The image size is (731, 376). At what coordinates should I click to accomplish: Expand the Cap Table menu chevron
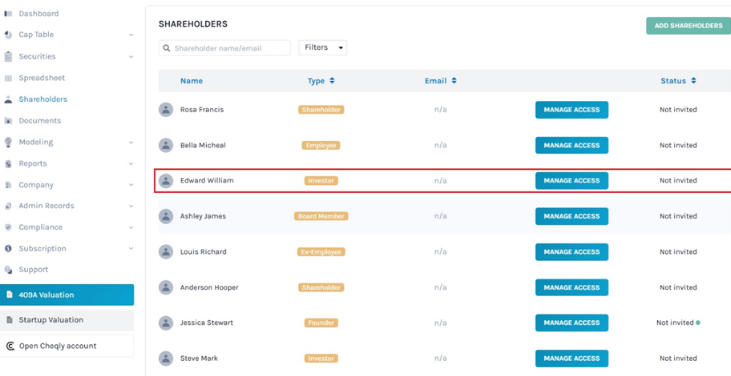point(131,35)
